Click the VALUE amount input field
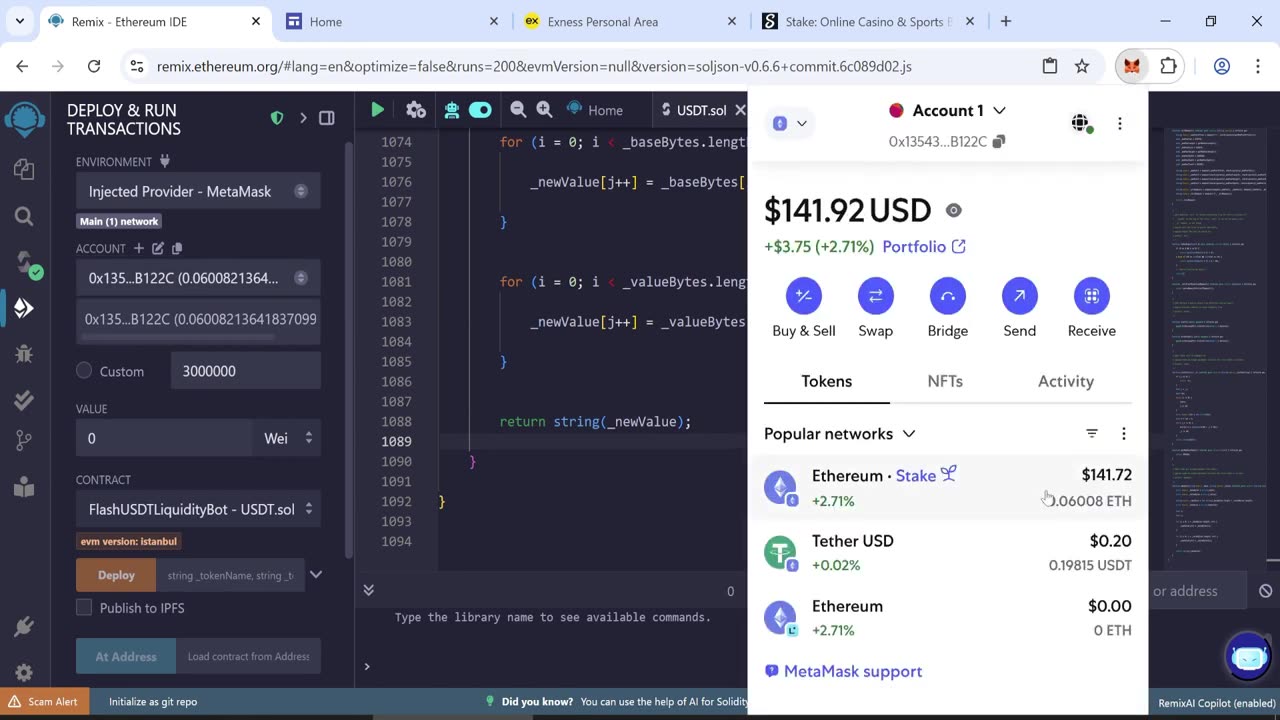1280x720 pixels. coord(164,438)
